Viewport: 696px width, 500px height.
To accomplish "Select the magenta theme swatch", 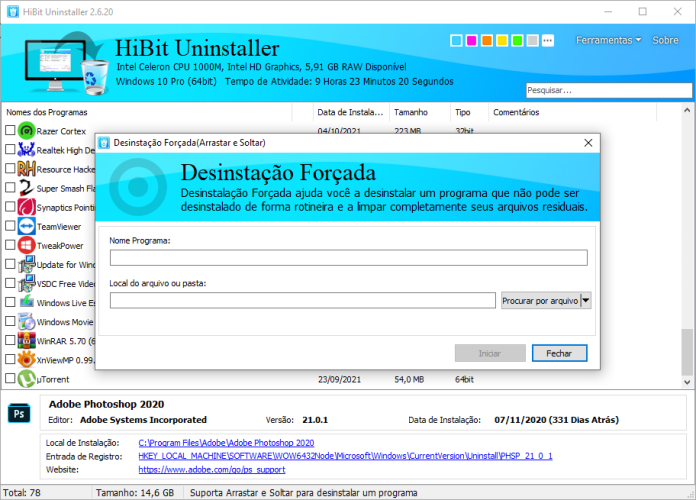I will [471, 40].
